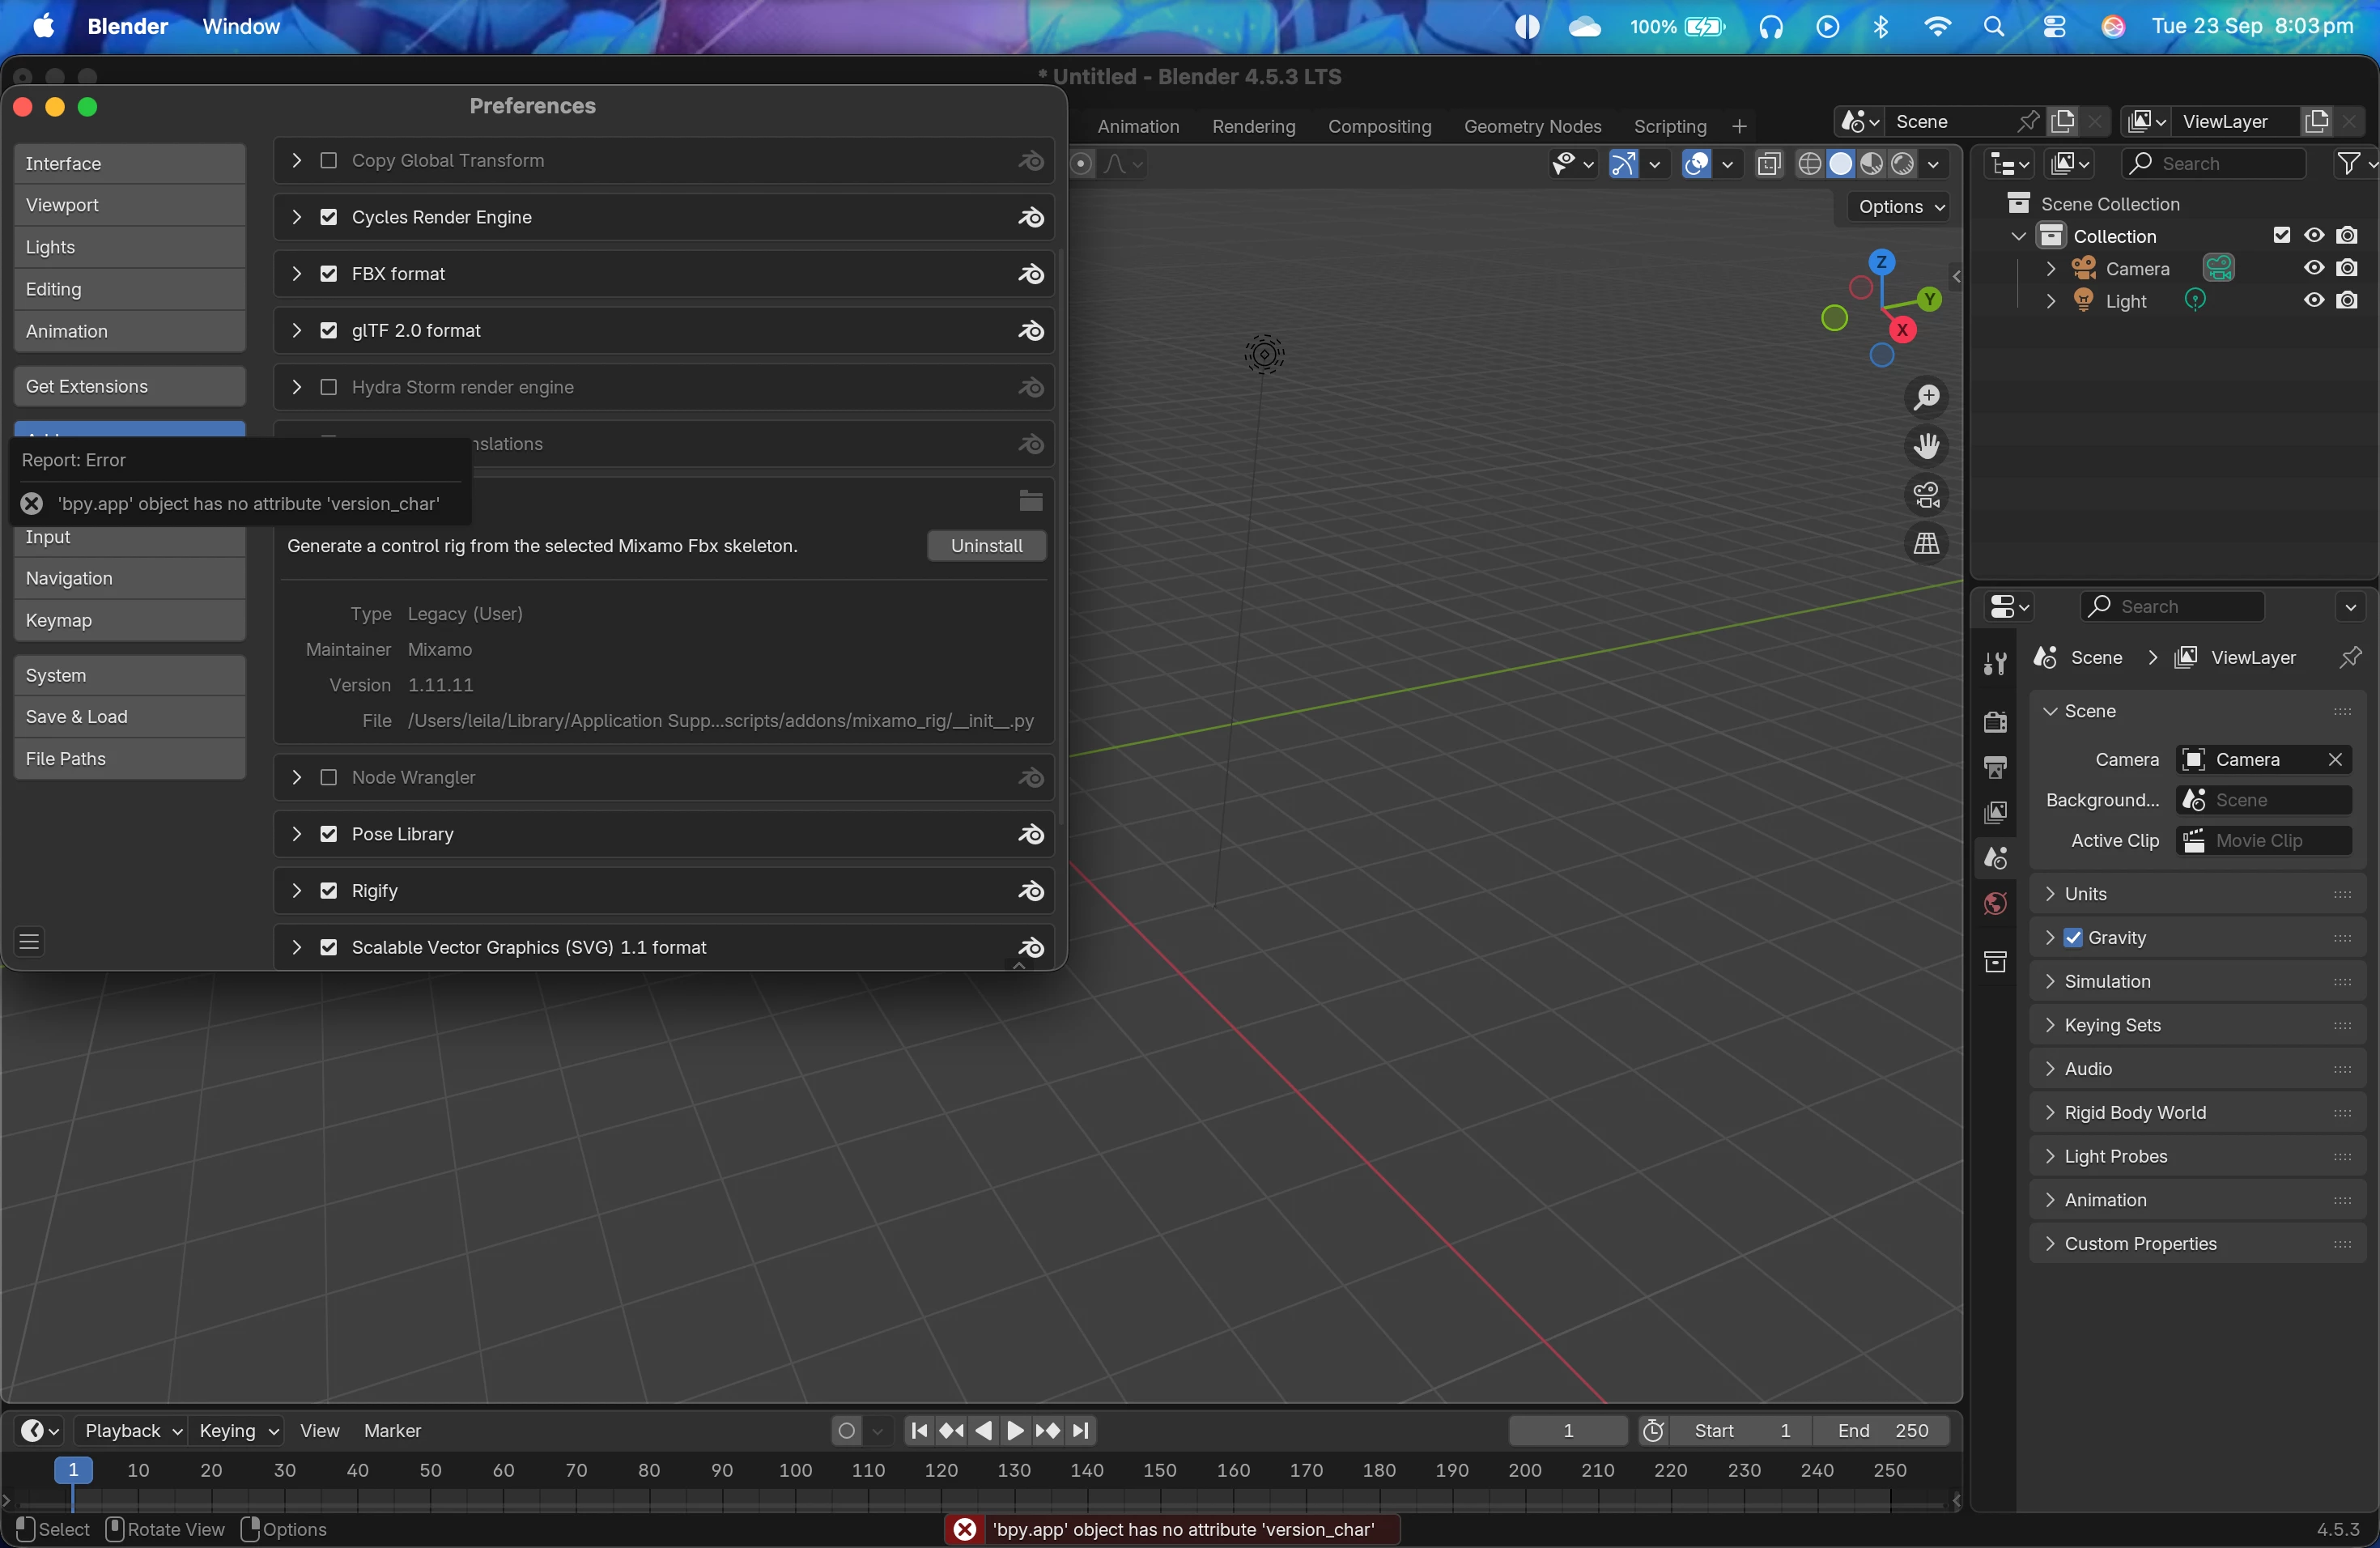Click the Uninstall button
Image resolution: width=2380 pixels, height=1548 pixels.
click(x=986, y=546)
